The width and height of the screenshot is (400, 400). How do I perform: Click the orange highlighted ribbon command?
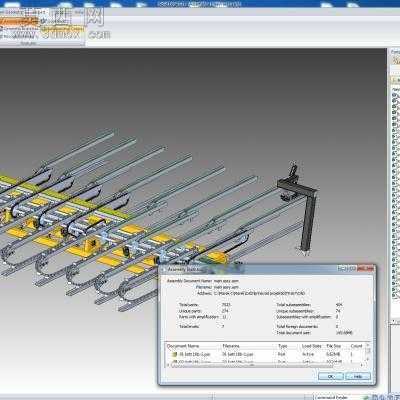[x=19, y=21]
